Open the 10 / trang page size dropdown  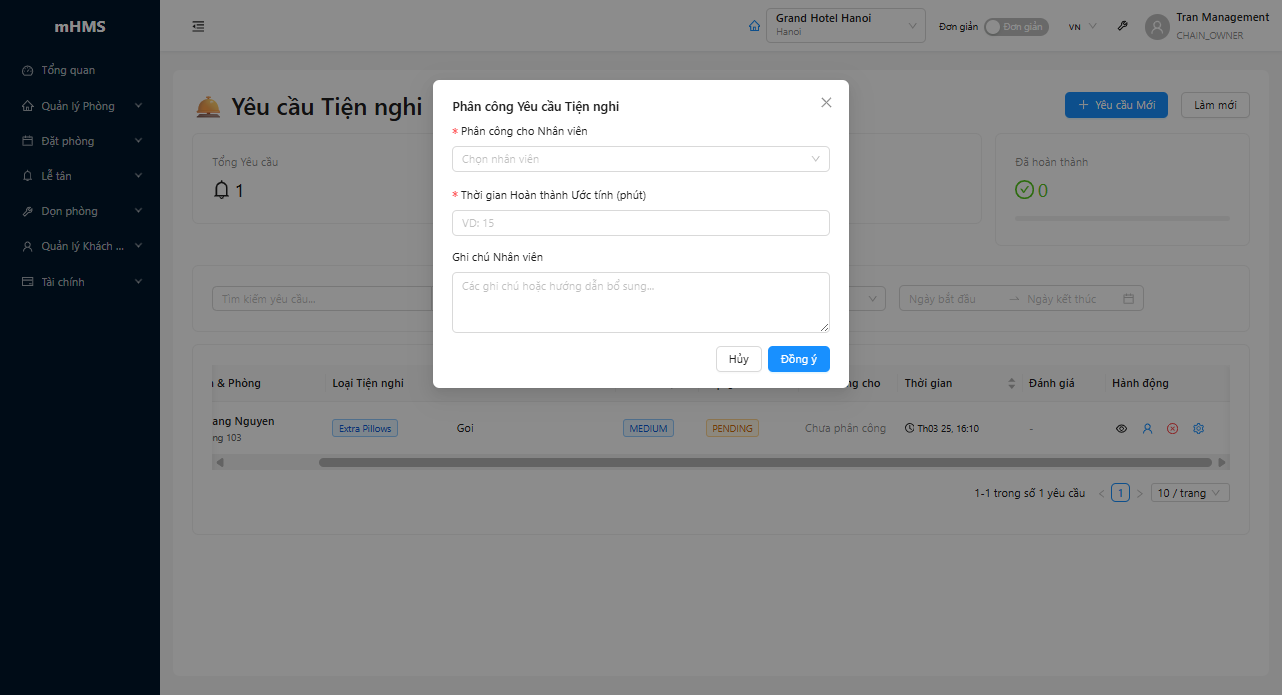tap(1190, 492)
